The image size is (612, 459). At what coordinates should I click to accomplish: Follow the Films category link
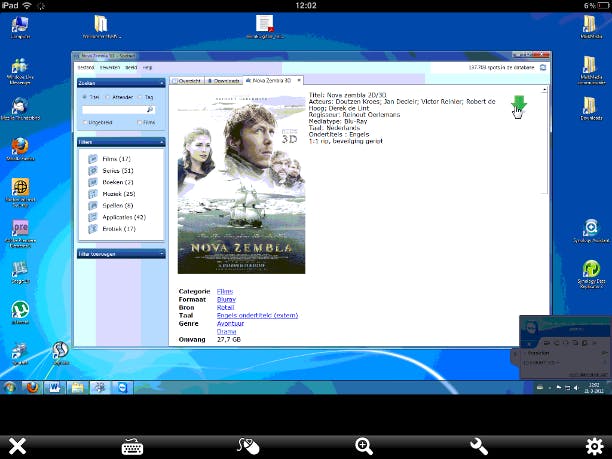pos(225,292)
